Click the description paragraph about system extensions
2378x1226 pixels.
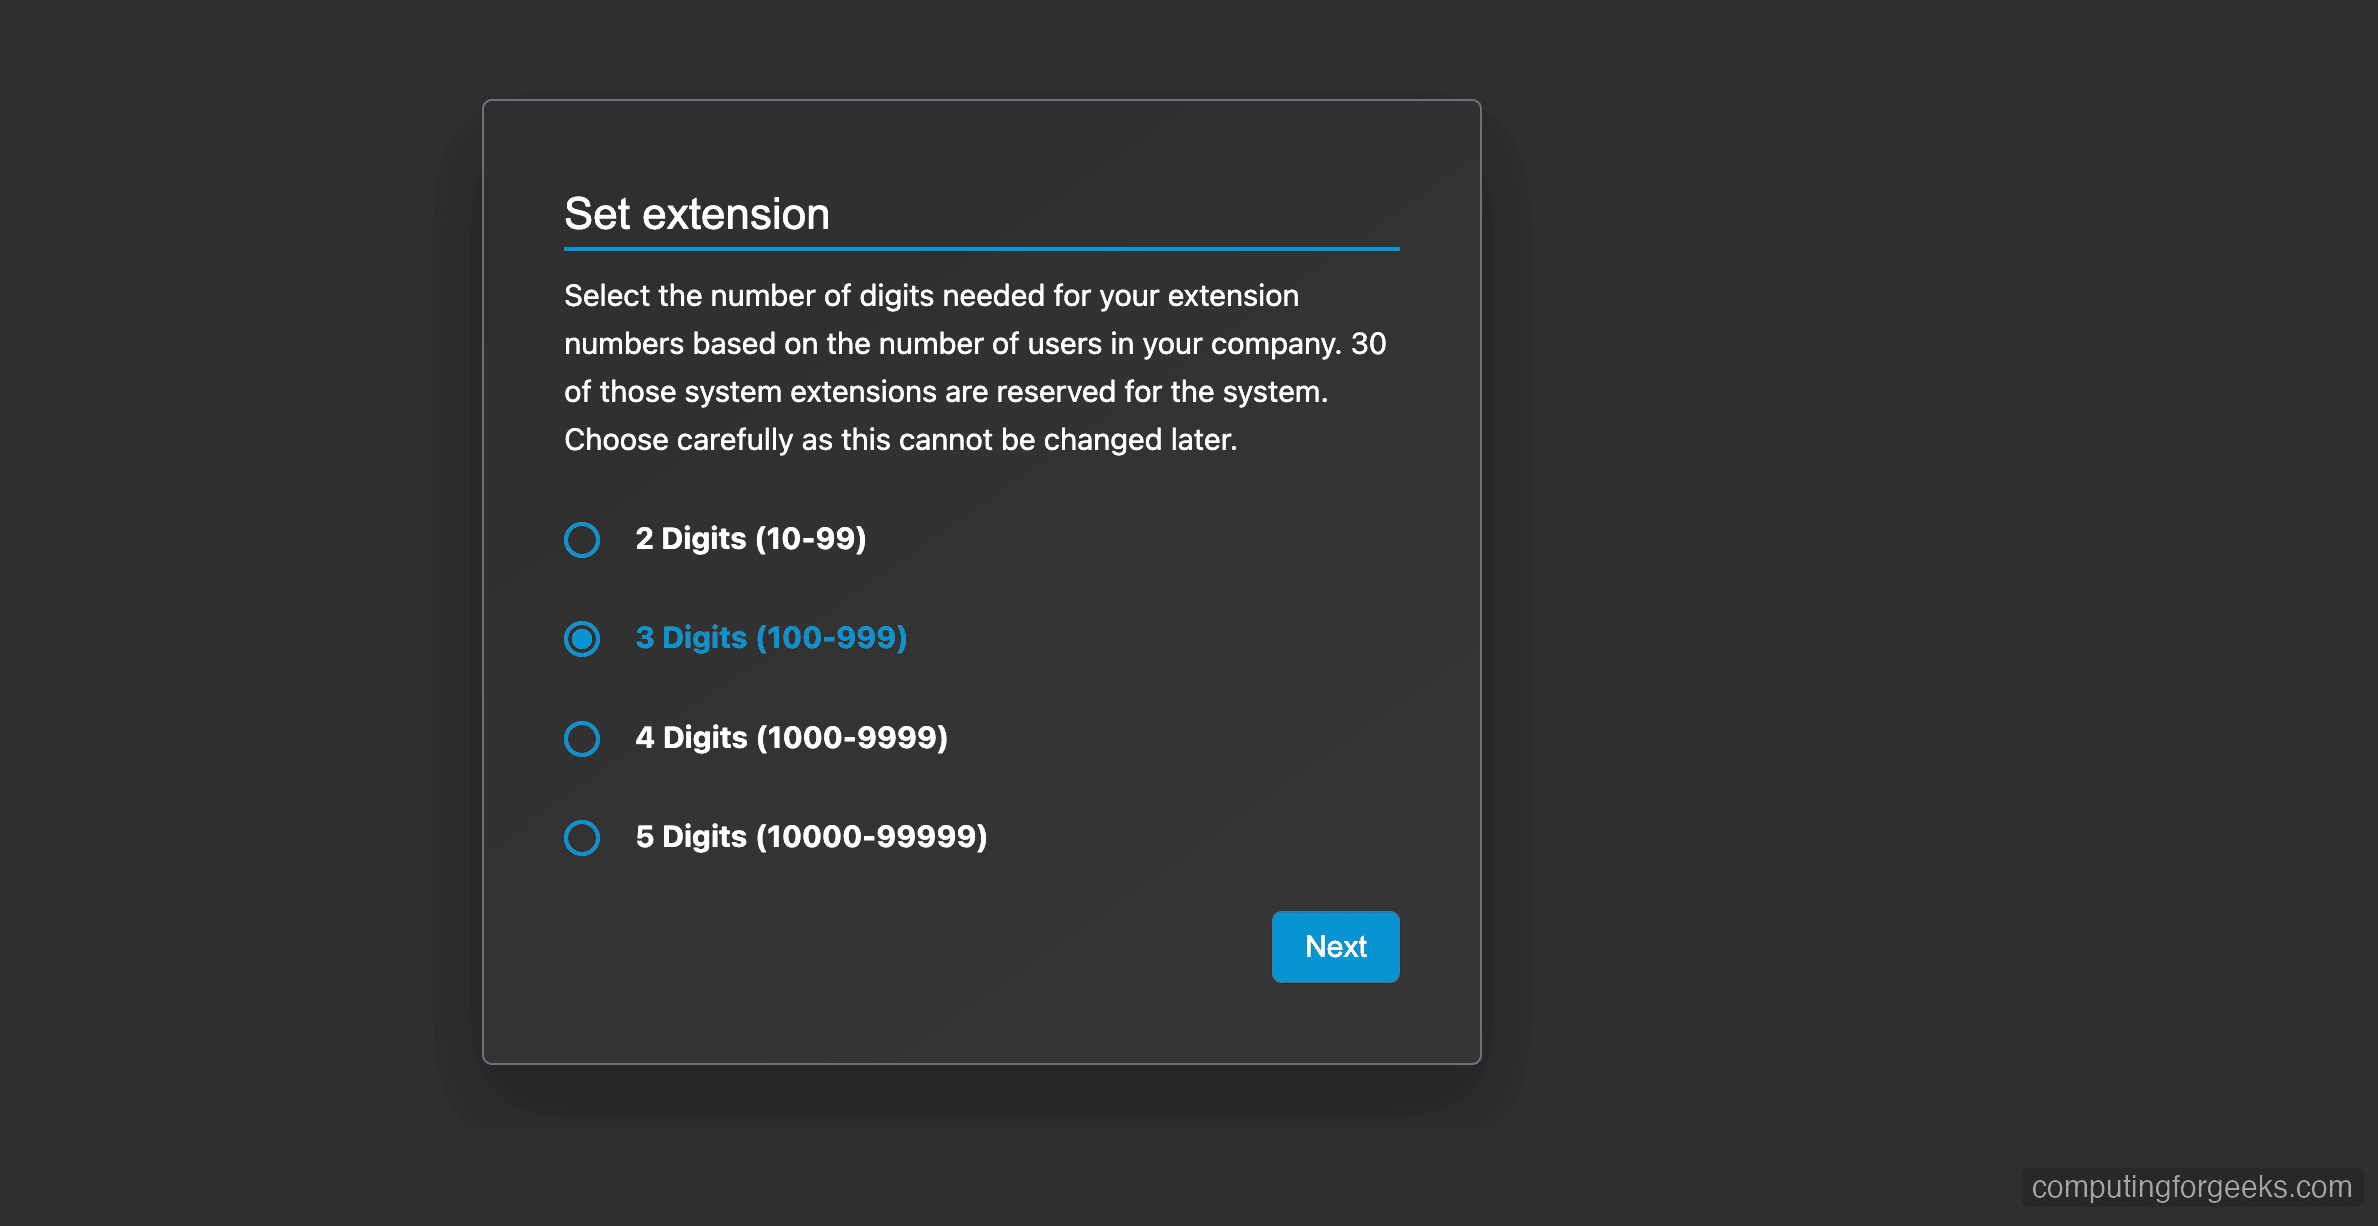coord(975,366)
